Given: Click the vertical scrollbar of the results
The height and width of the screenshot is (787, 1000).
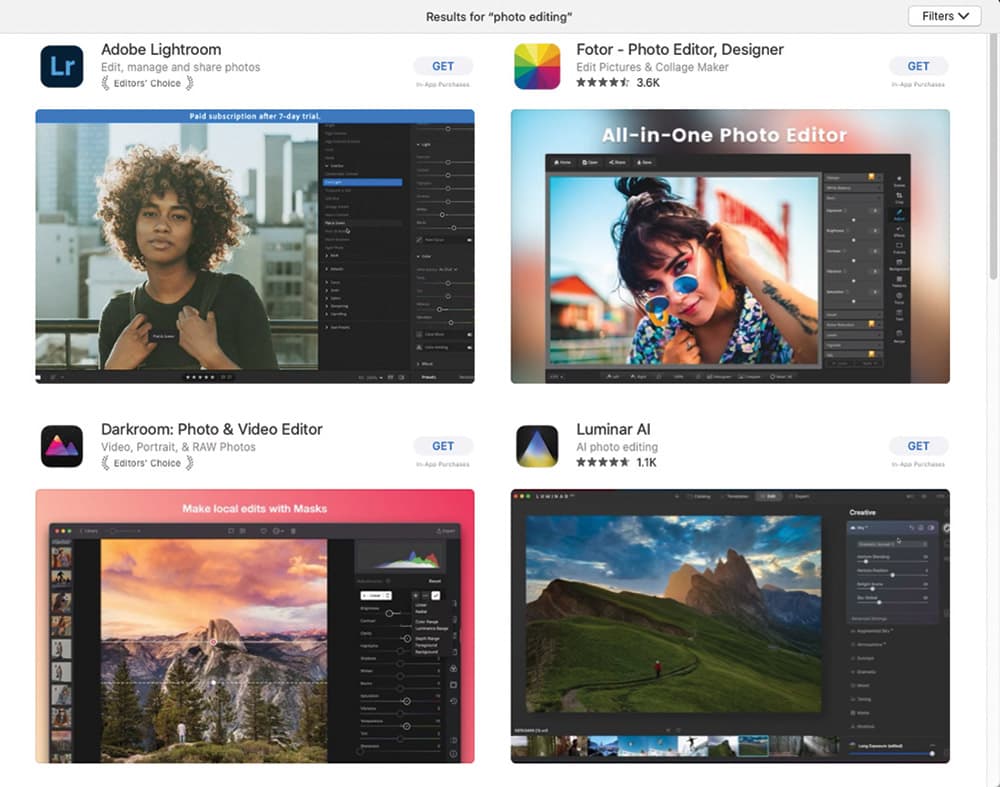Looking at the screenshot, I should tap(993, 156).
